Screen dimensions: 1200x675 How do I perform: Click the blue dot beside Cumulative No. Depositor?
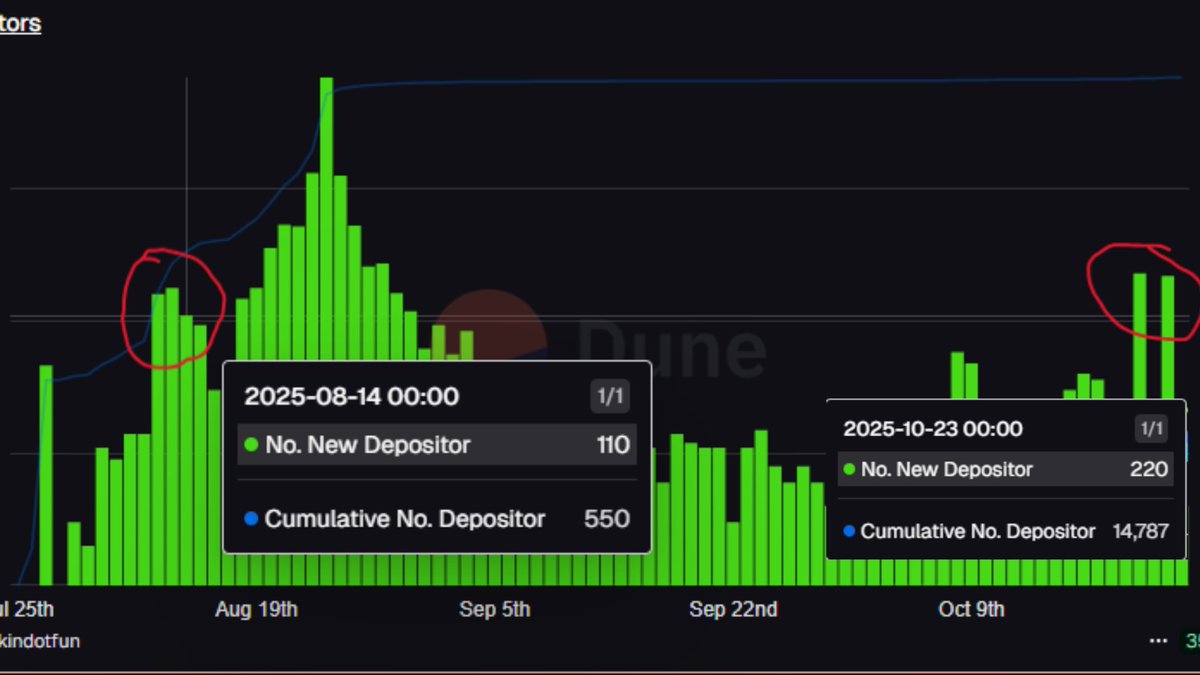251,518
